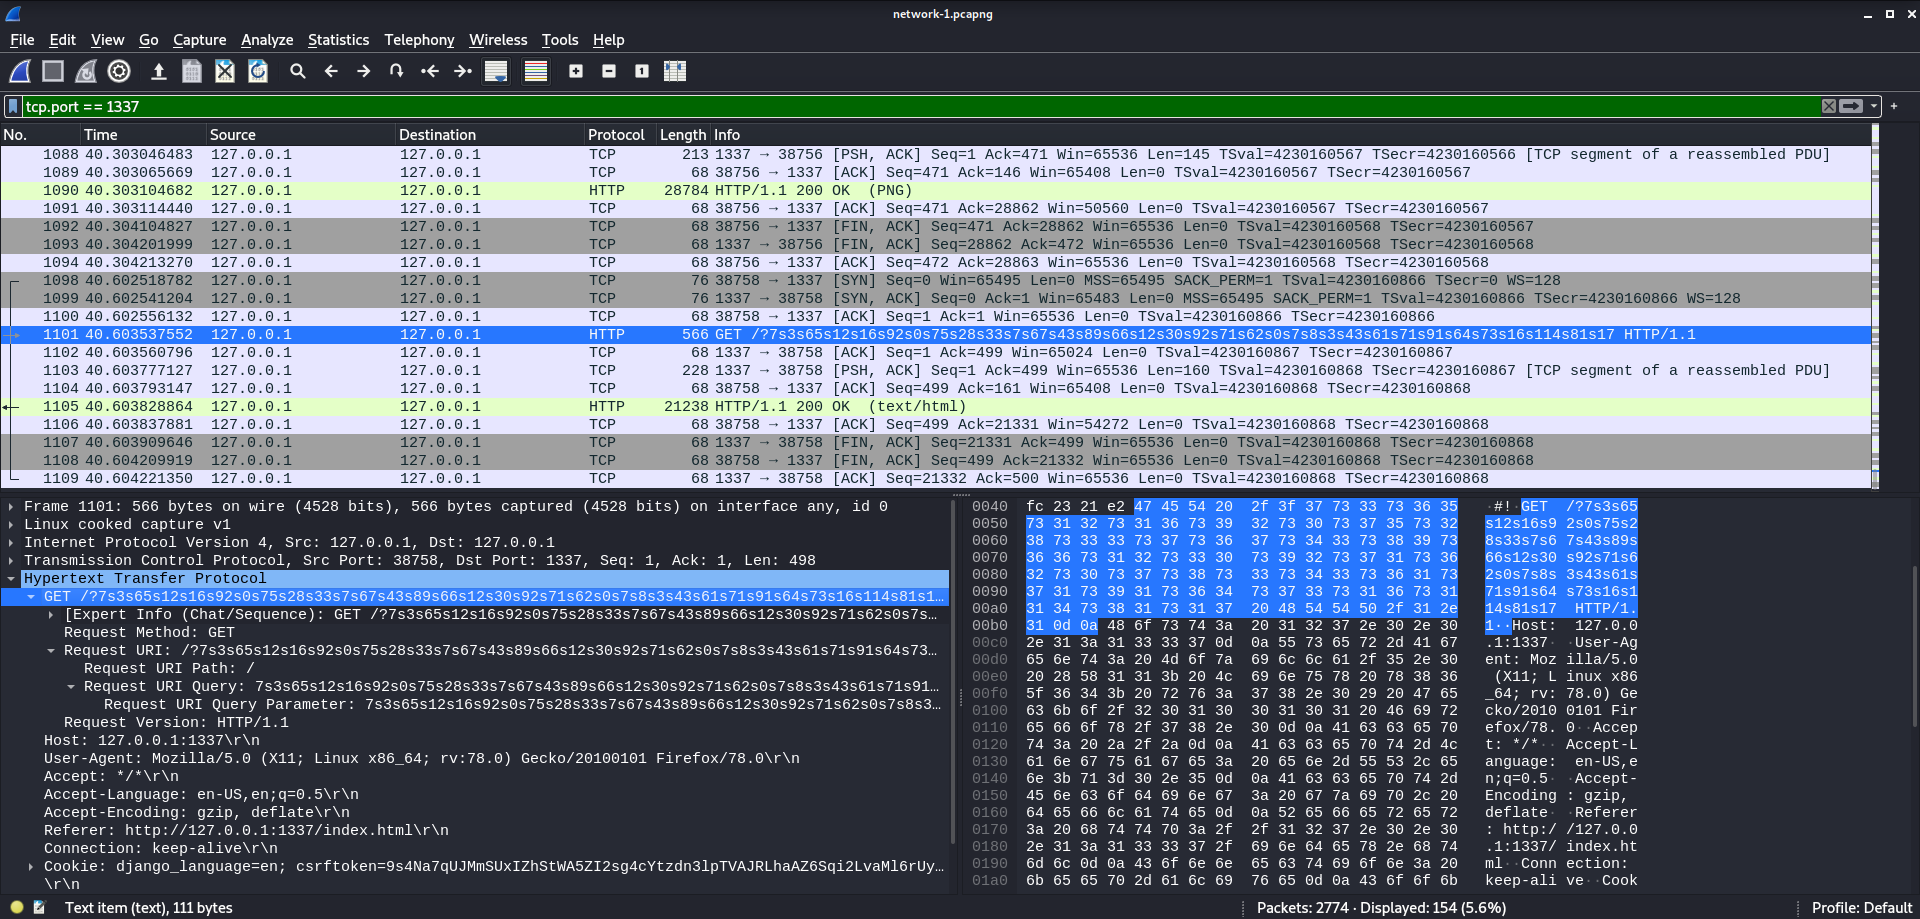Open a capture file icon
Screen dimensions: 1920x919
tap(158, 71)
